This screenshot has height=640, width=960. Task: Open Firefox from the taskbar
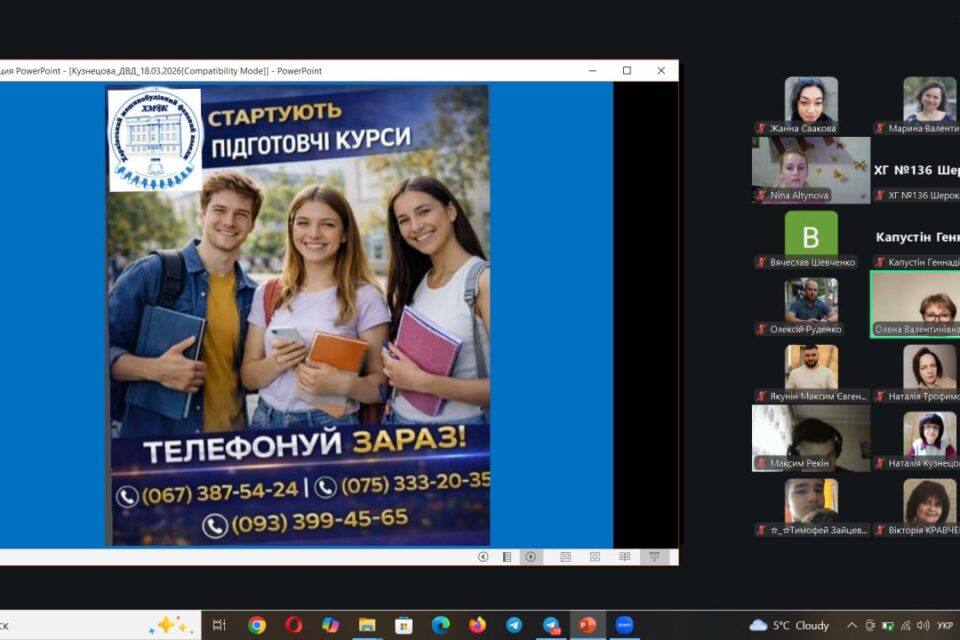478,625
